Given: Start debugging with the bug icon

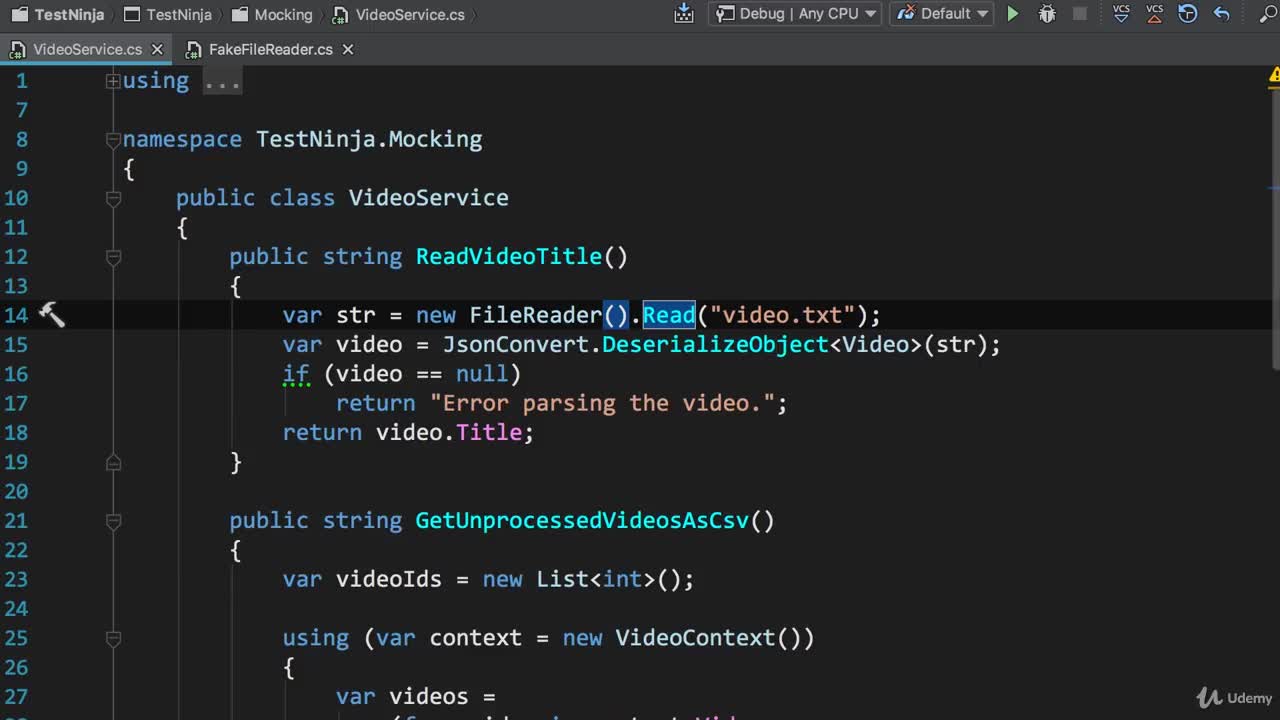Looking at the screenshot, I should click(x=1047, y=14).
